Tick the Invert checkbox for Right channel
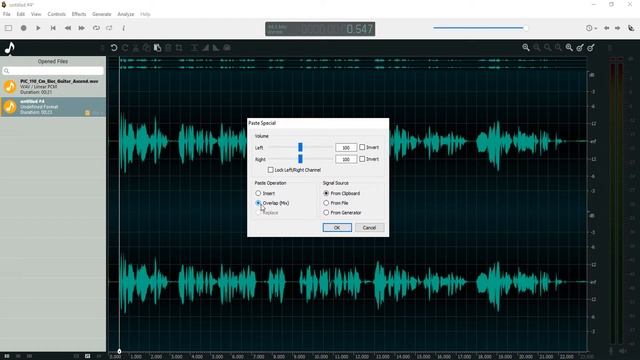 coord(362,159)
